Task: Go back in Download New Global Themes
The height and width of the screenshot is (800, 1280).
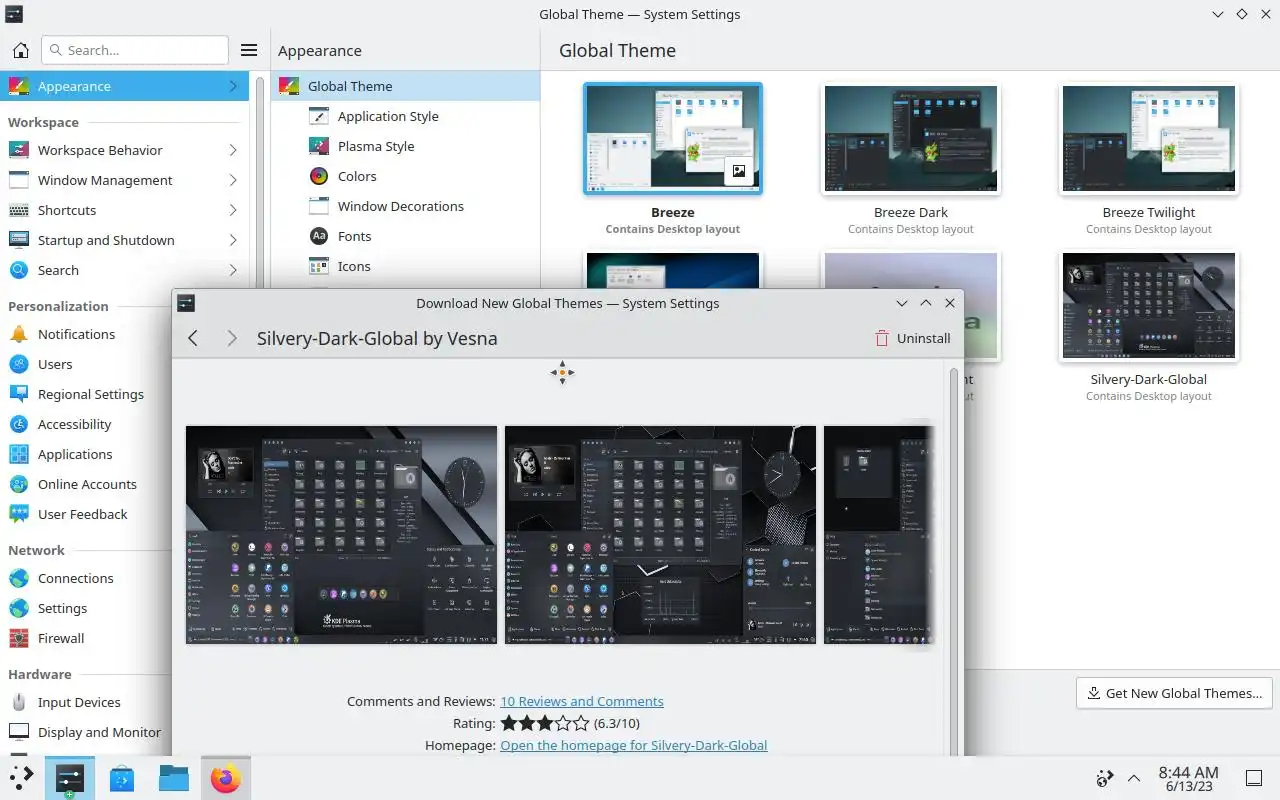Action: [x=193, y=338]
